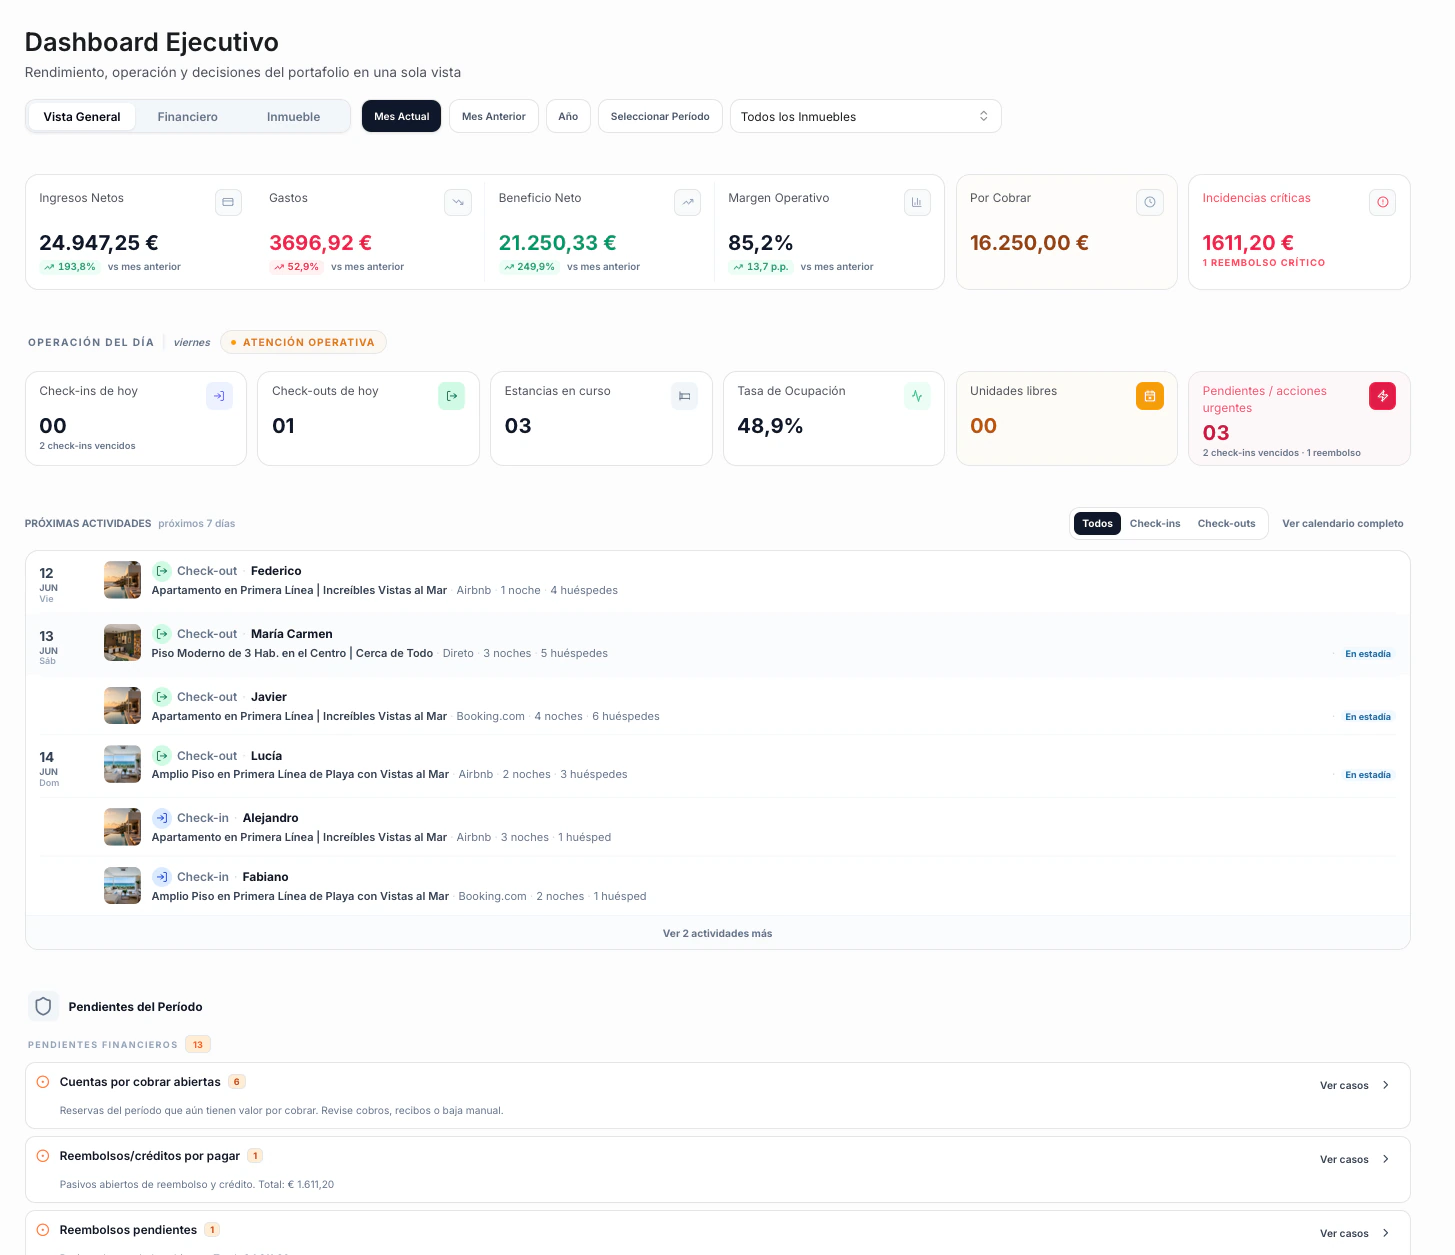
Task: Switch to the Vista General tab
Action: click(82, 116)
